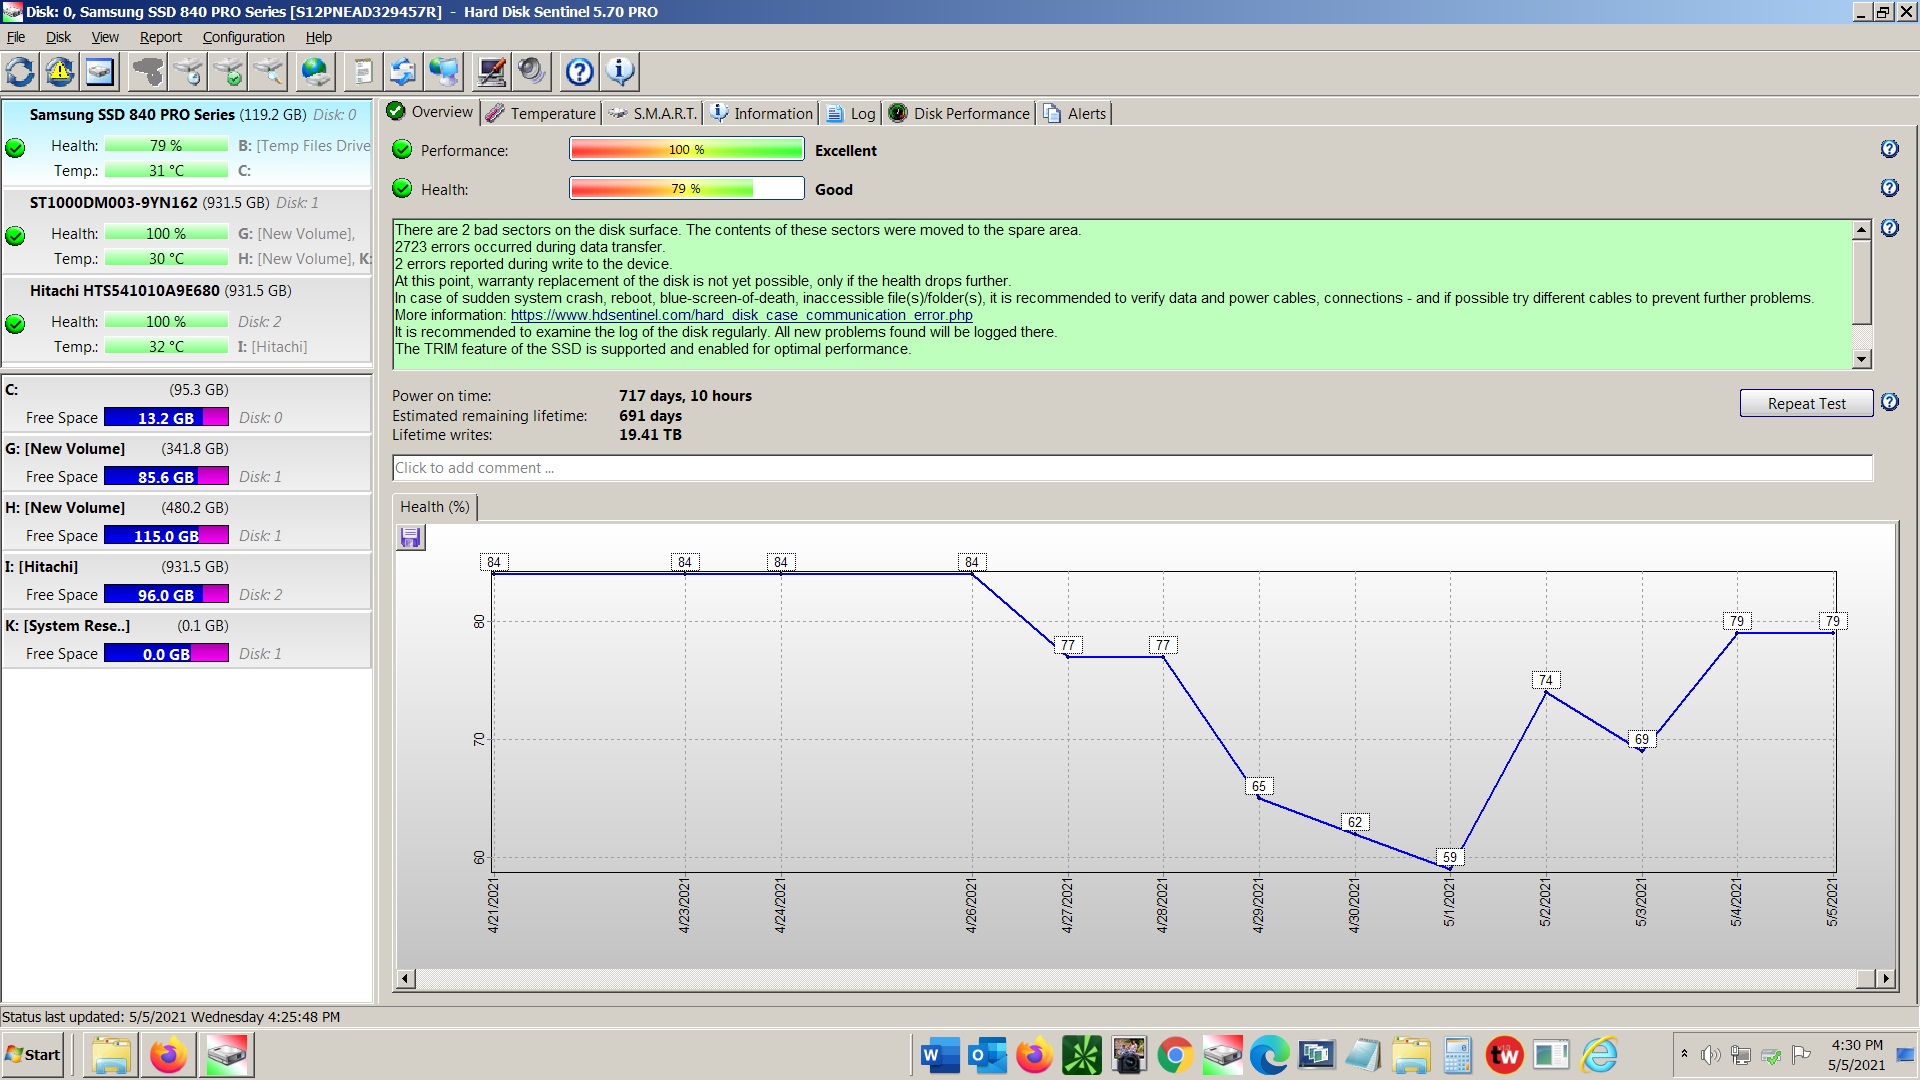Viewport: 1920px width, 1080px height.
Task: Click the disk-with-magnifier surface test icon
Action: pos(268,72)
